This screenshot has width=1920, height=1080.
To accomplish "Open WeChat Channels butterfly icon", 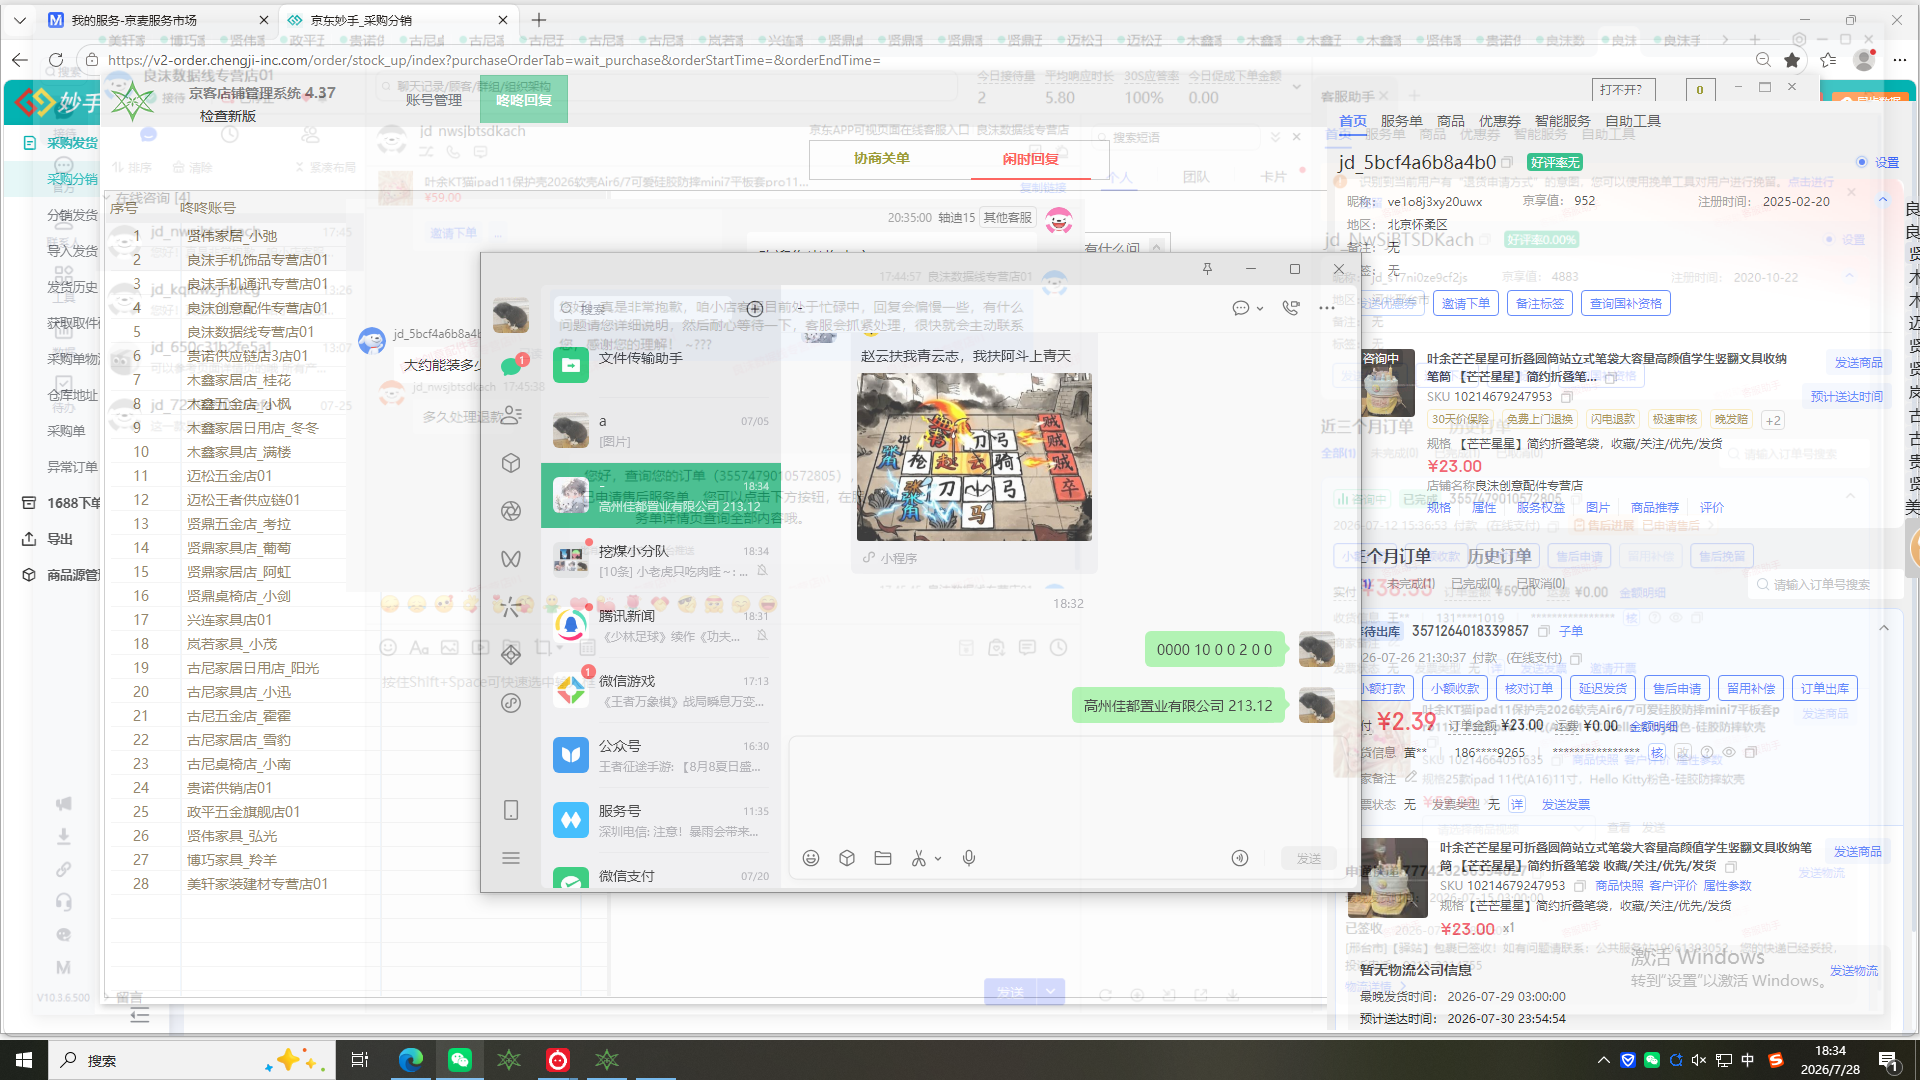I will (511, 559).
